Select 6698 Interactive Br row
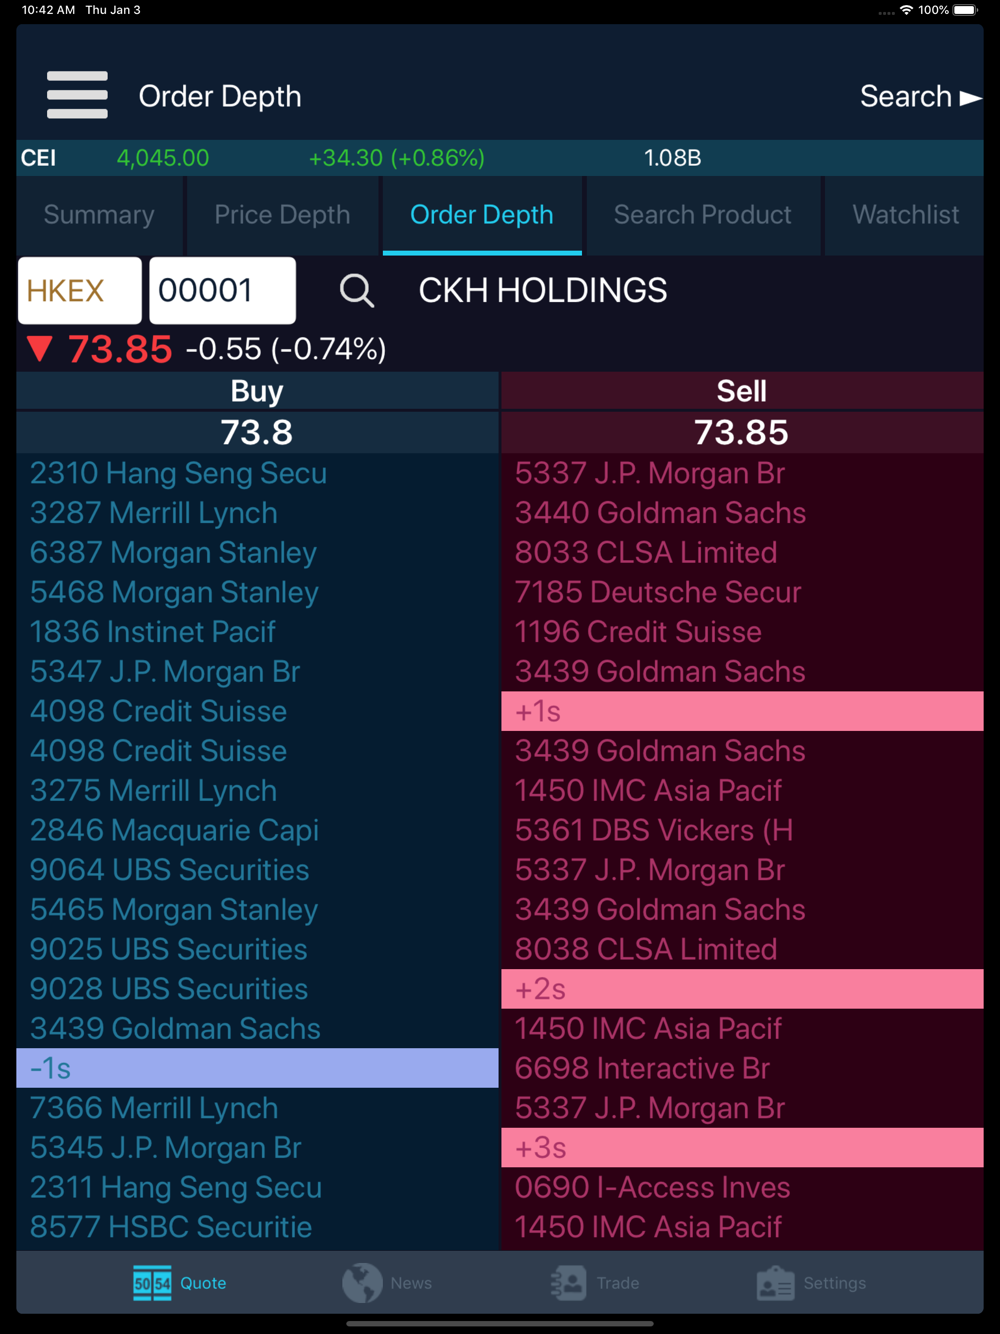 pyautogui.click(x=742, y=1068)
